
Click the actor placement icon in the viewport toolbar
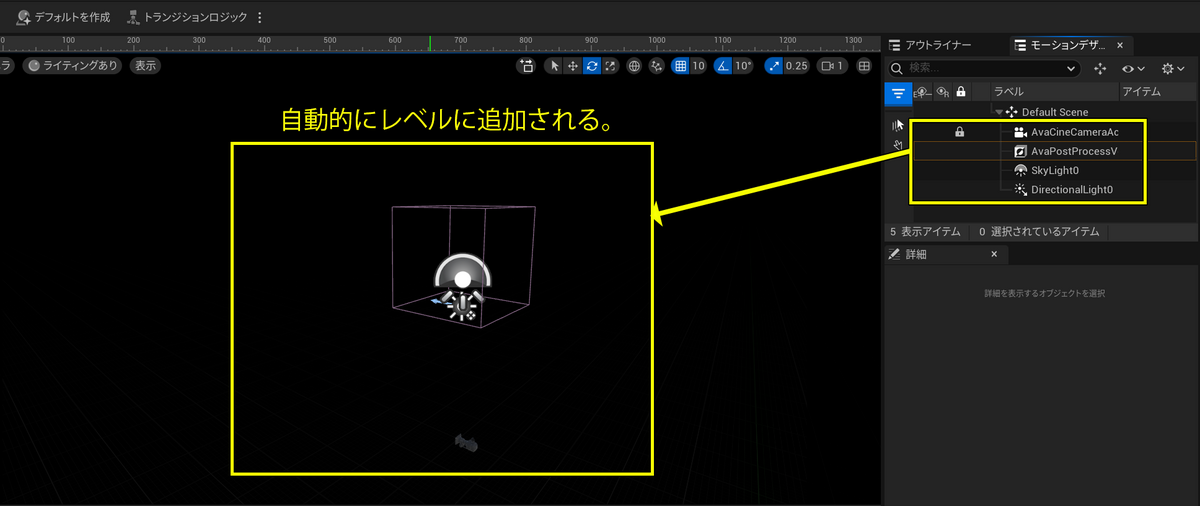tap(527, 66)
